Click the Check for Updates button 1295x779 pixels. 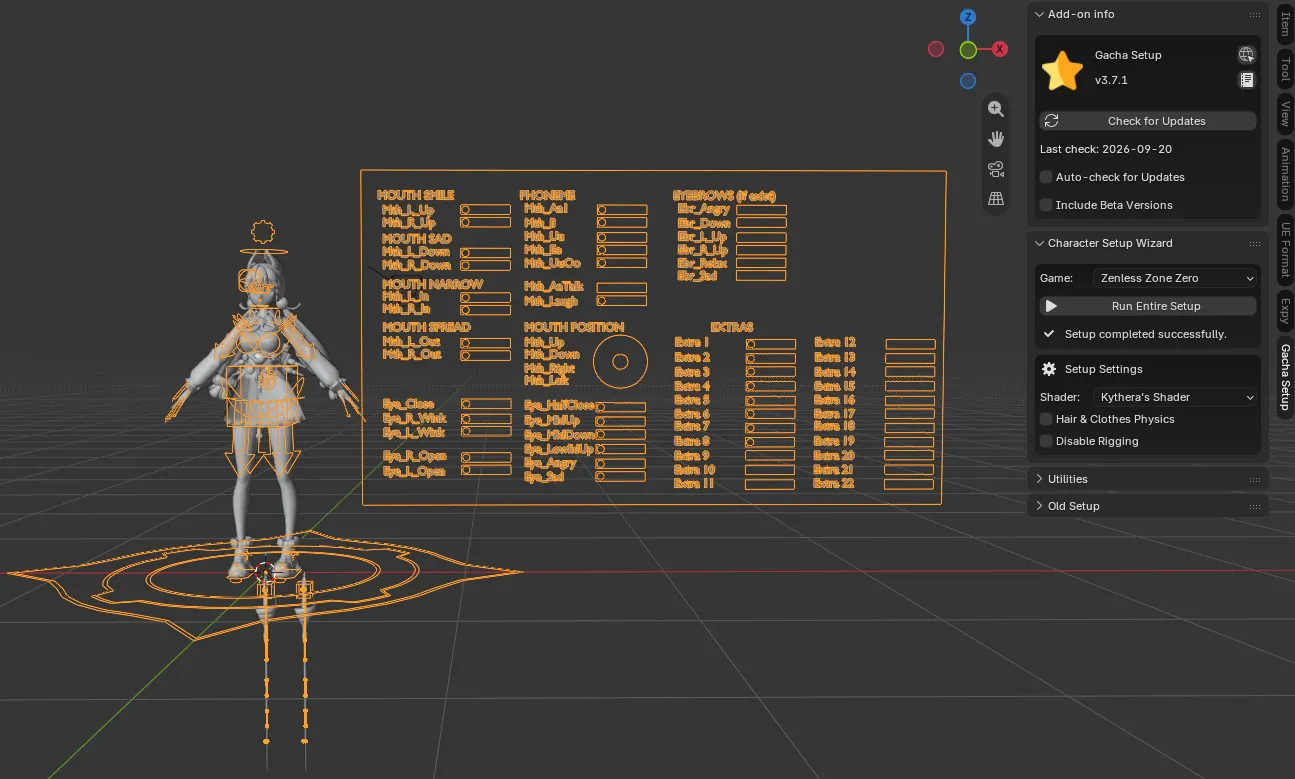[x=1148, y=121]
